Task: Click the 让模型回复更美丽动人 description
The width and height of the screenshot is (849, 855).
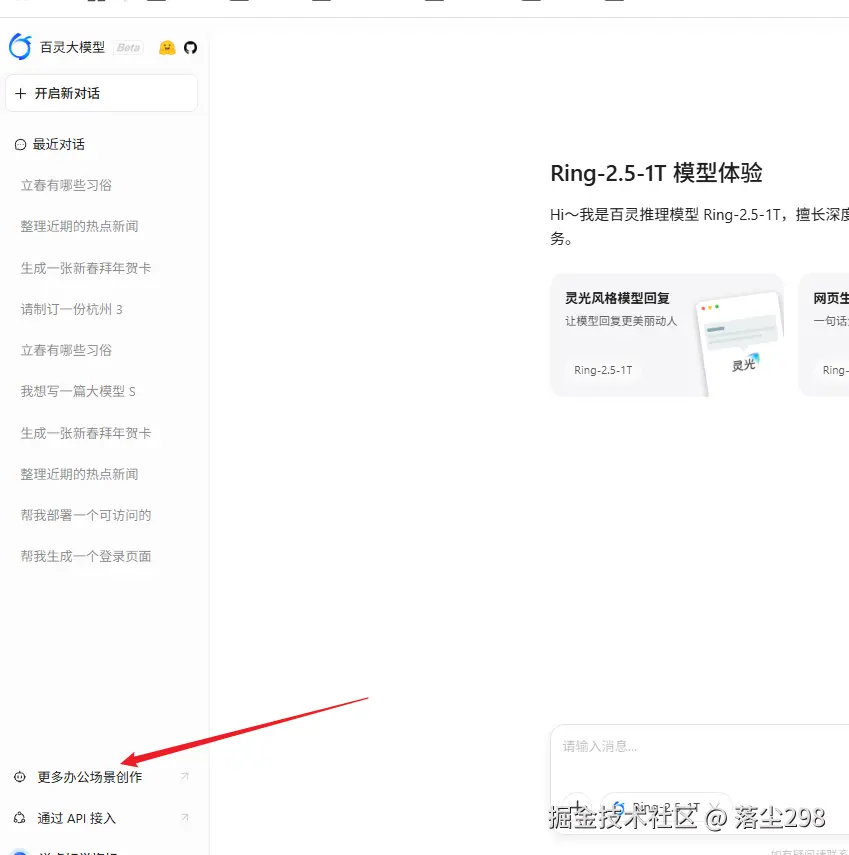Action: [x=621, y=321]
